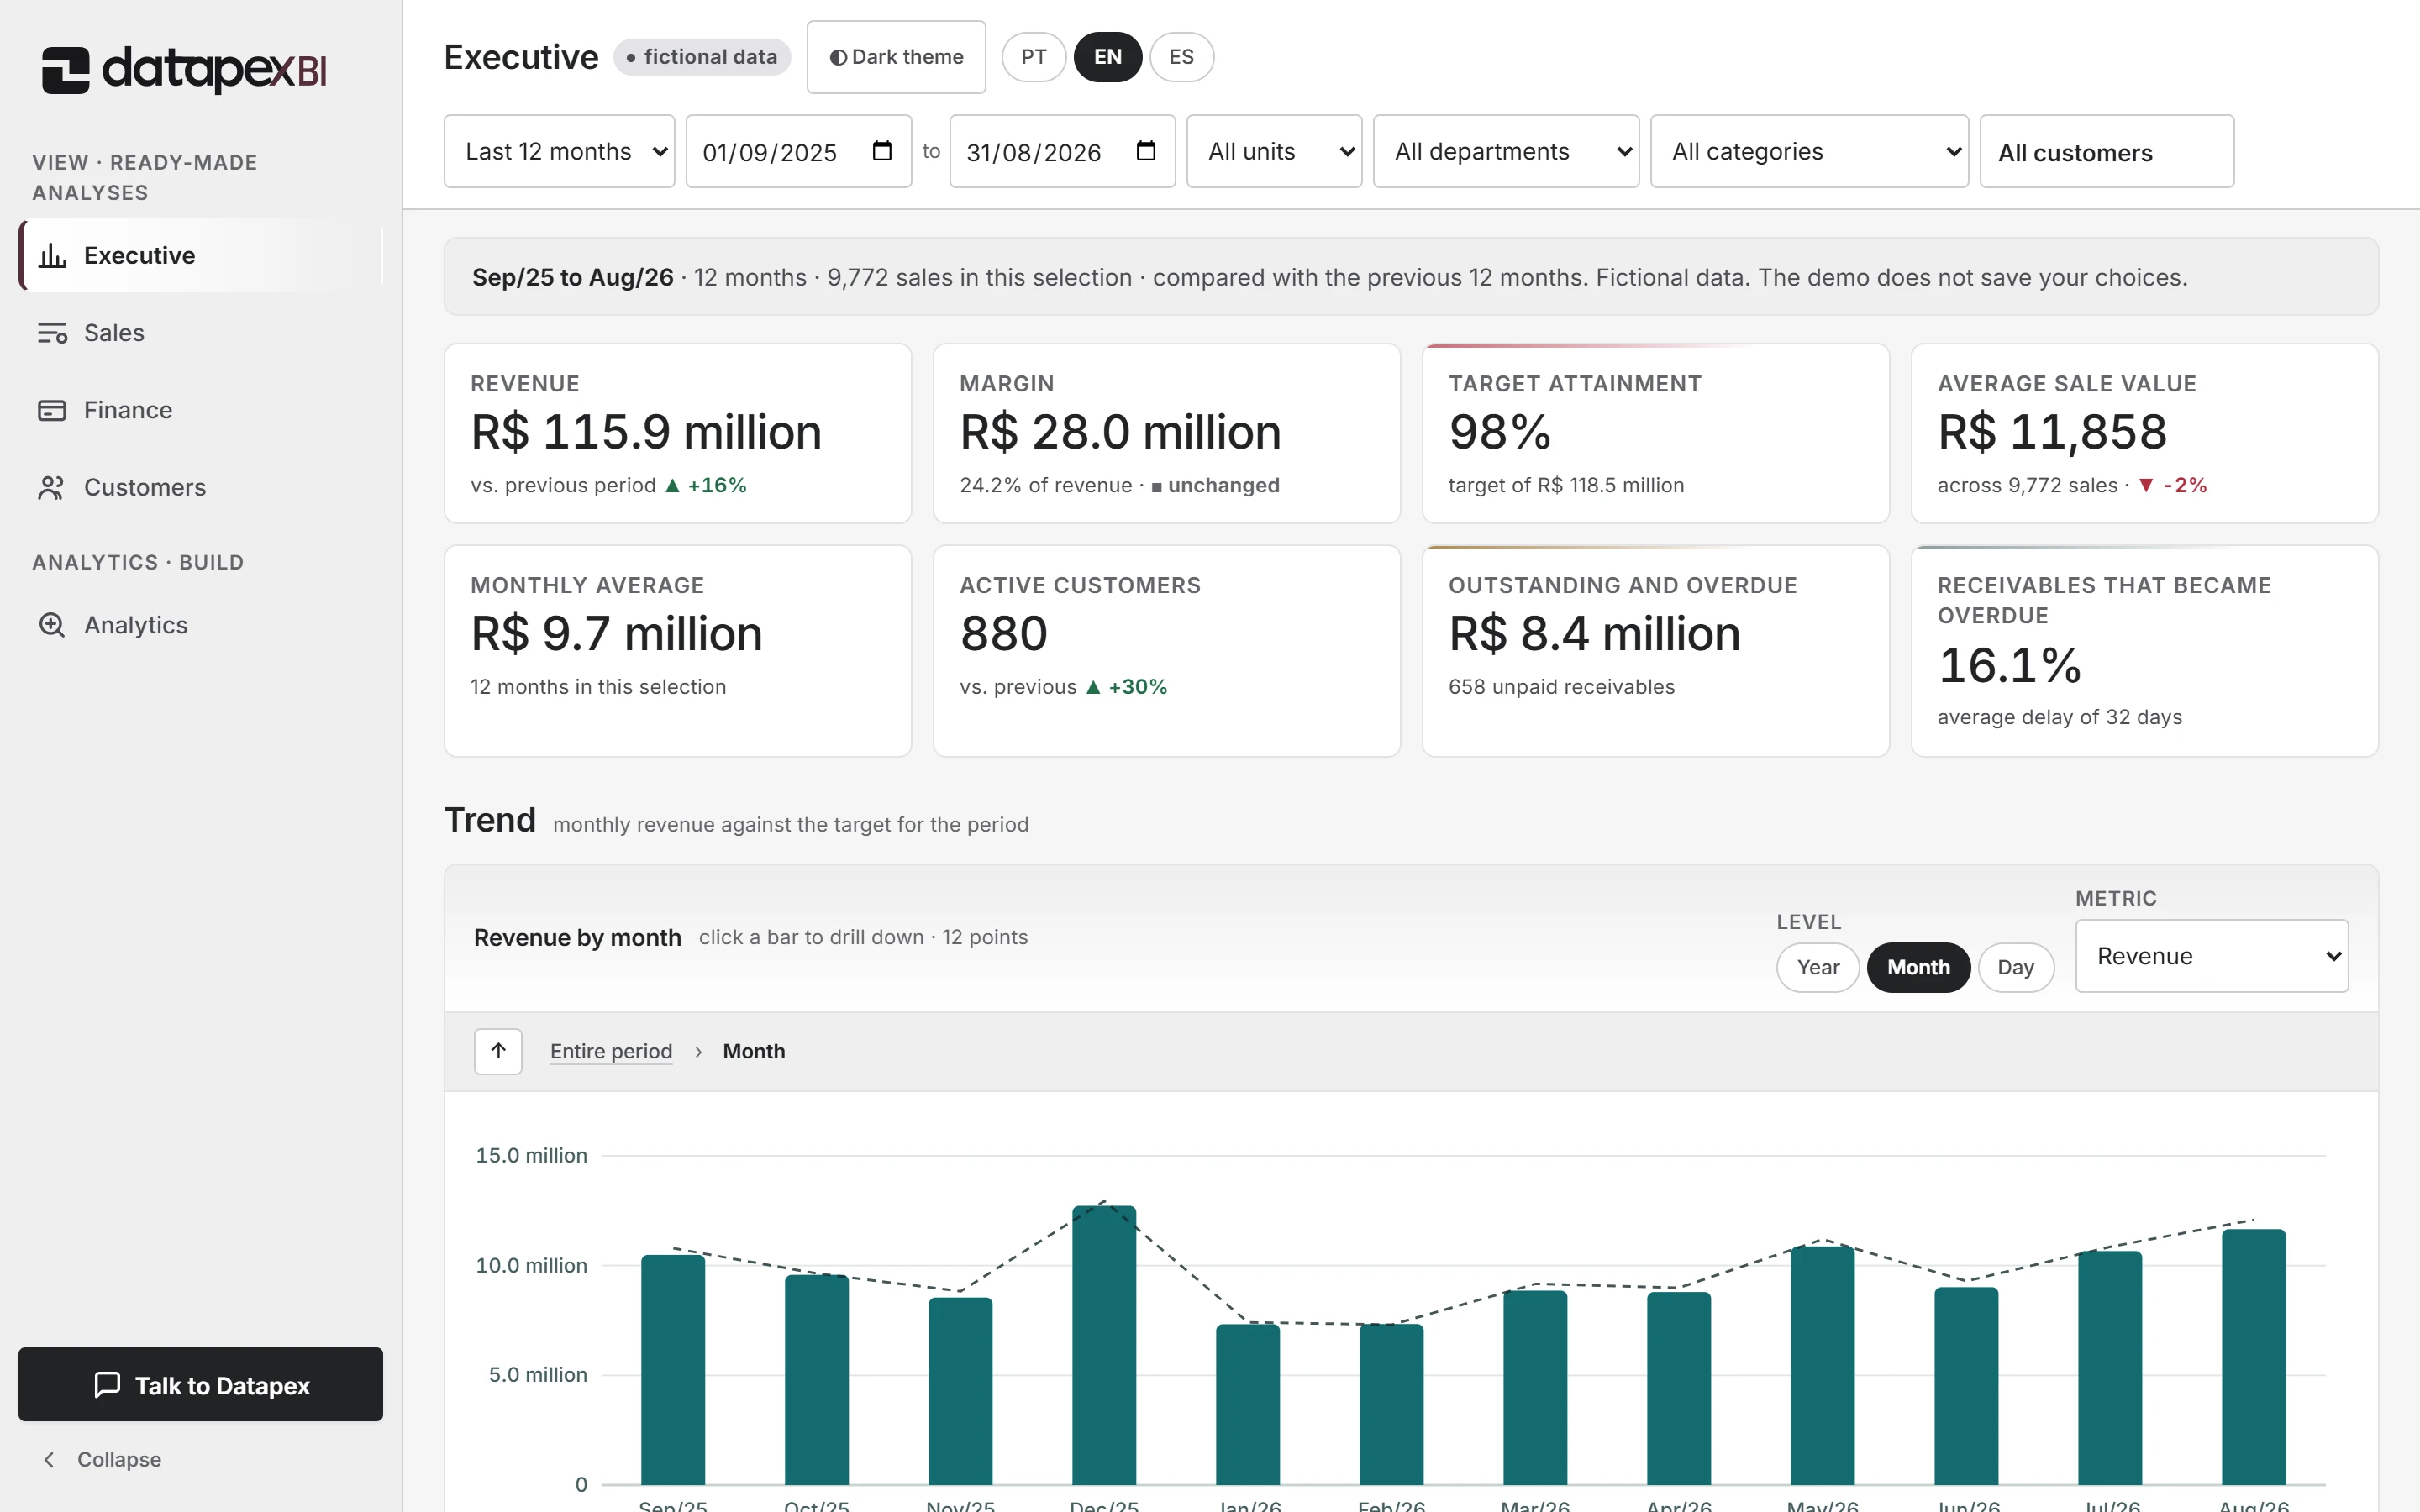This screenshot has height=1512, width=2420.
Task: Click the Datapex BI logo
Action: pyautogui.click(x=184, y=70)
